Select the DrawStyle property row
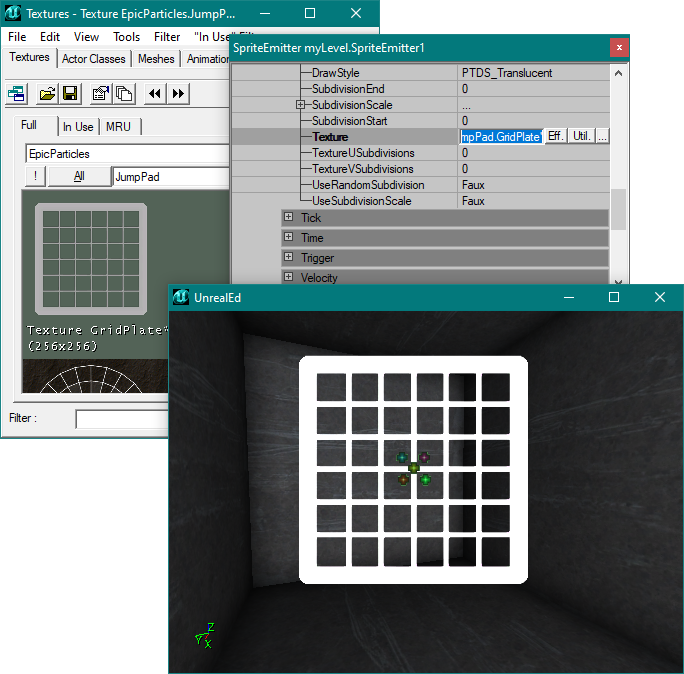The width and height of the screenshot is (684, 674). coord(421,73)
